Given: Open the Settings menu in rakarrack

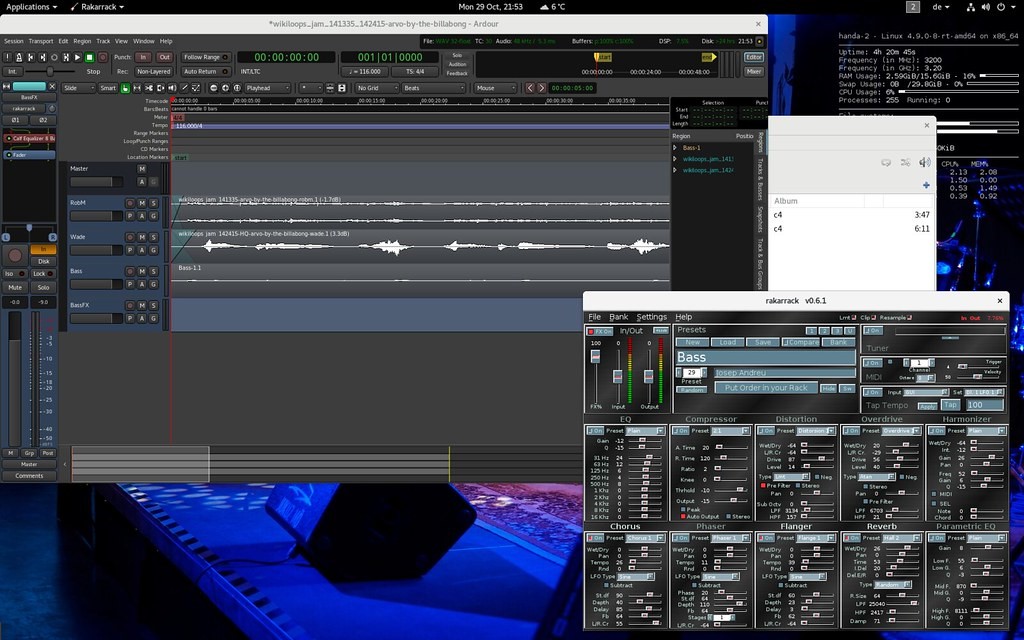Looking at the screenshot, I should [x=652, y=317].
